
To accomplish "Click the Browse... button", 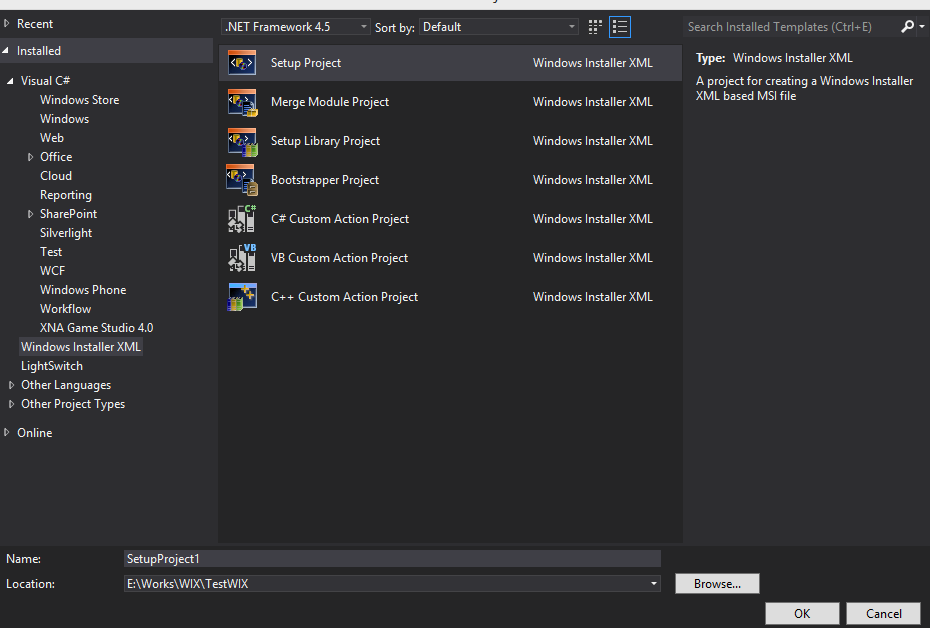I will [717, 584].
